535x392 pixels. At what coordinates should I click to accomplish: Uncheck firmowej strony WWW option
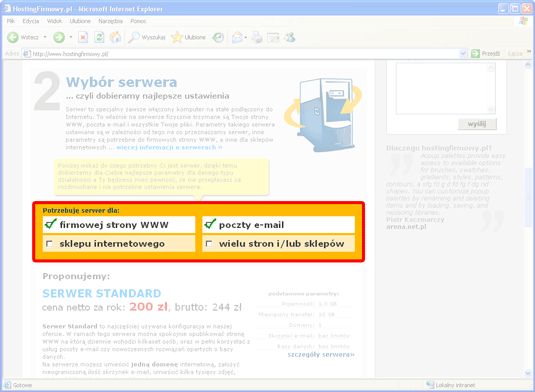click(x=50, y=224)
